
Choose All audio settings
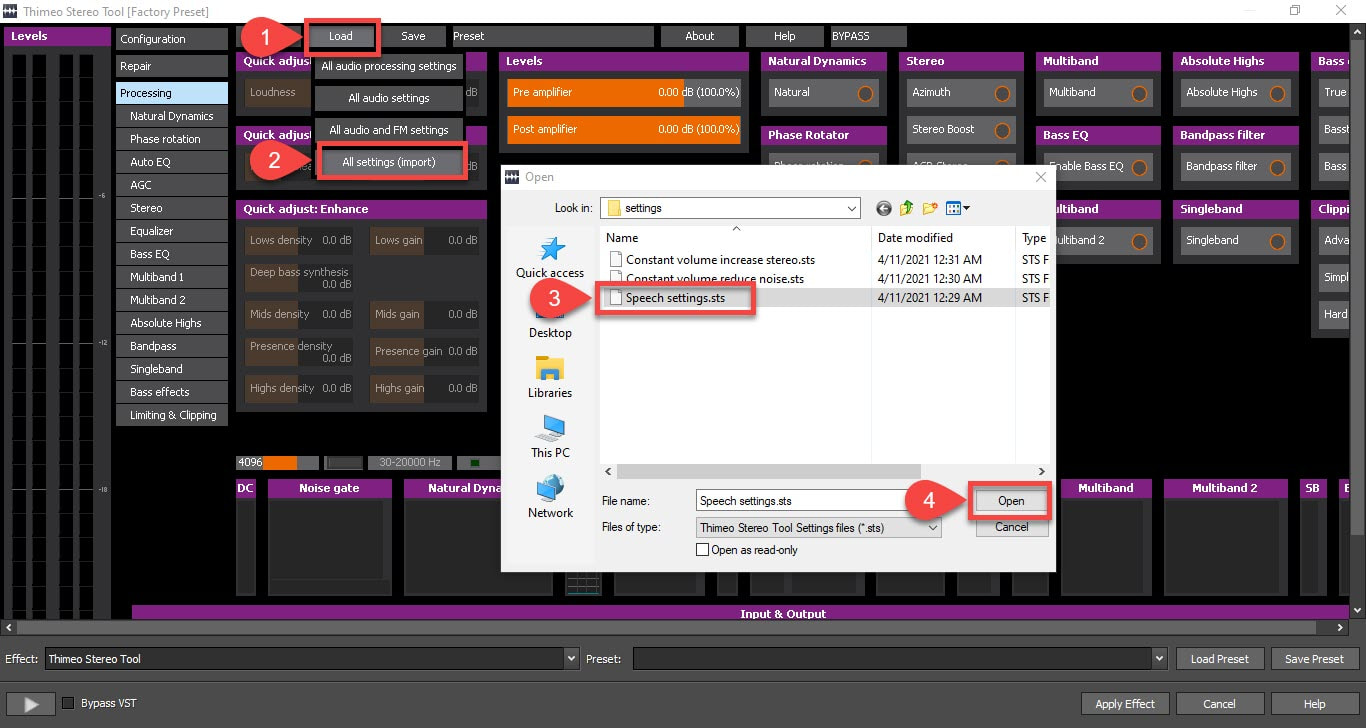click(389, 98)
